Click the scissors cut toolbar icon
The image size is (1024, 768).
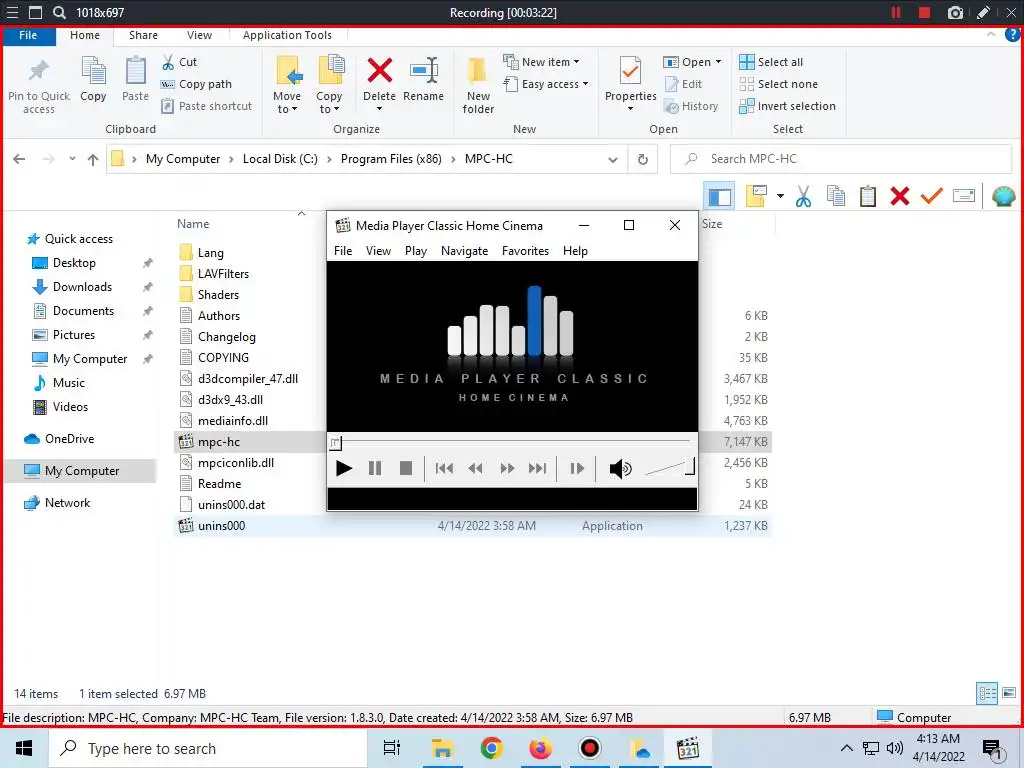point(803,197)
